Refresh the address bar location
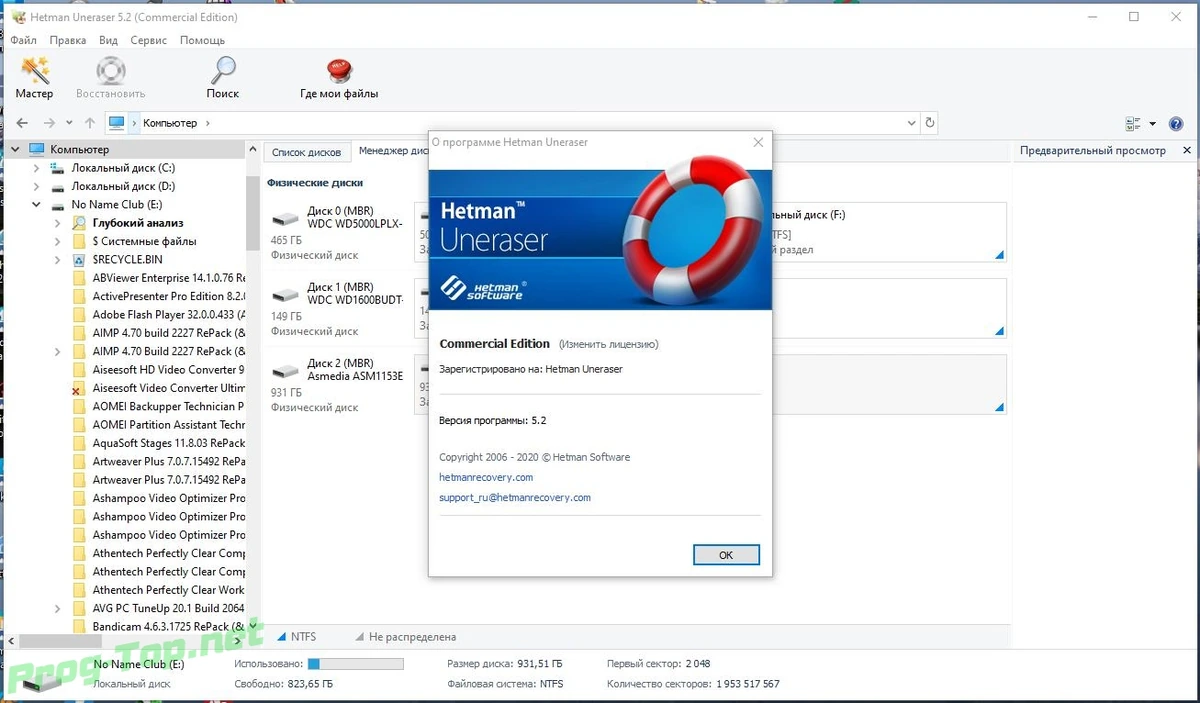Viewport: 1200px width, 703px height. click(930, 123)
